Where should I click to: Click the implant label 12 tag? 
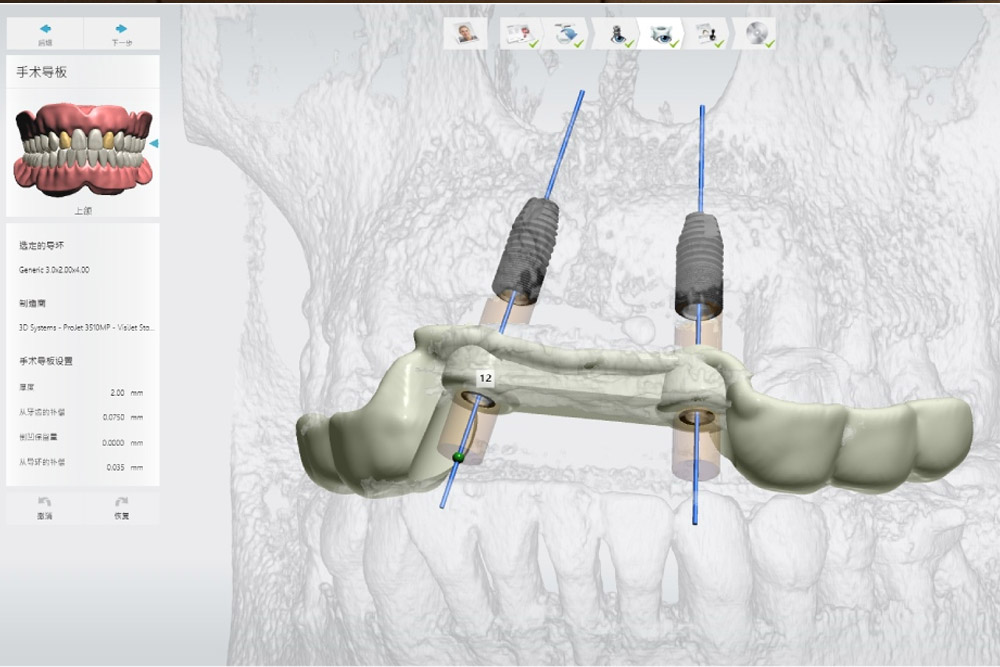(485, 379)
